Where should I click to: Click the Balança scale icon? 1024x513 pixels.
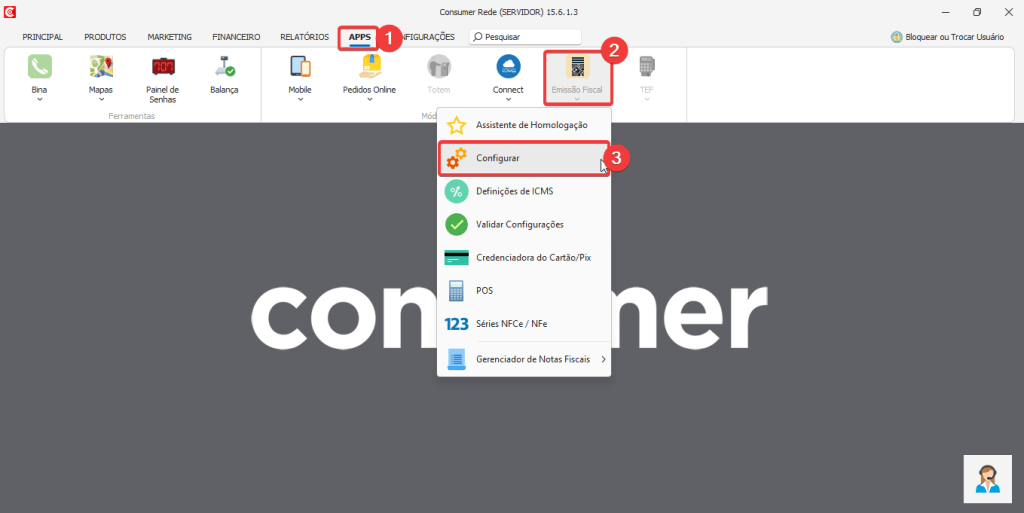pyautogui.click(x=224, y=67)
